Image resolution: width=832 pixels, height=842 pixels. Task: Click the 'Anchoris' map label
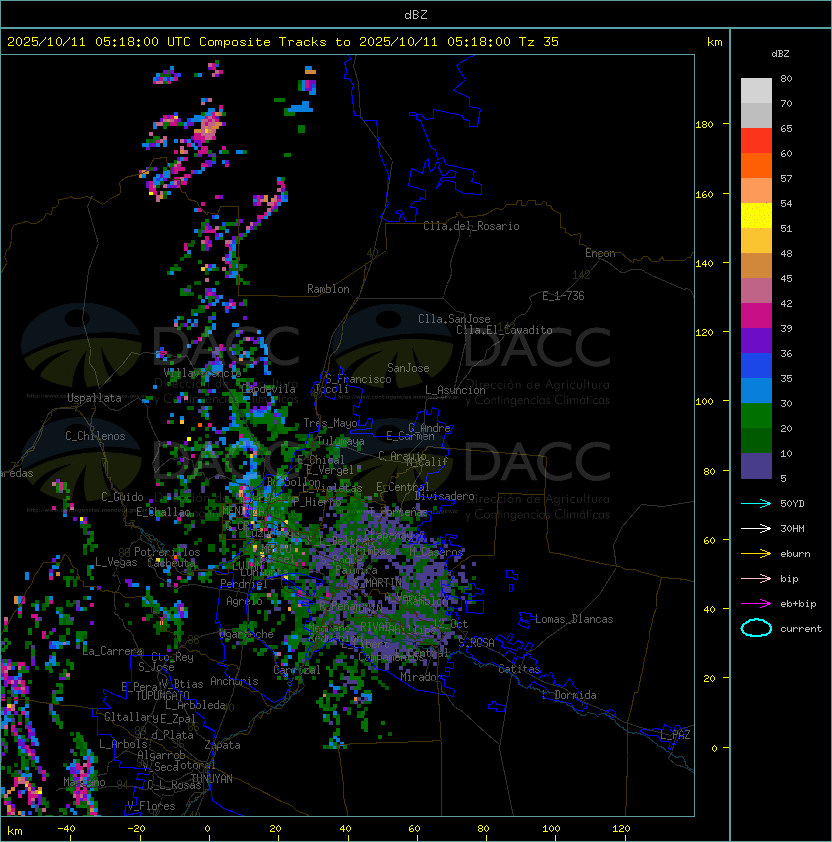pos(234,681)
